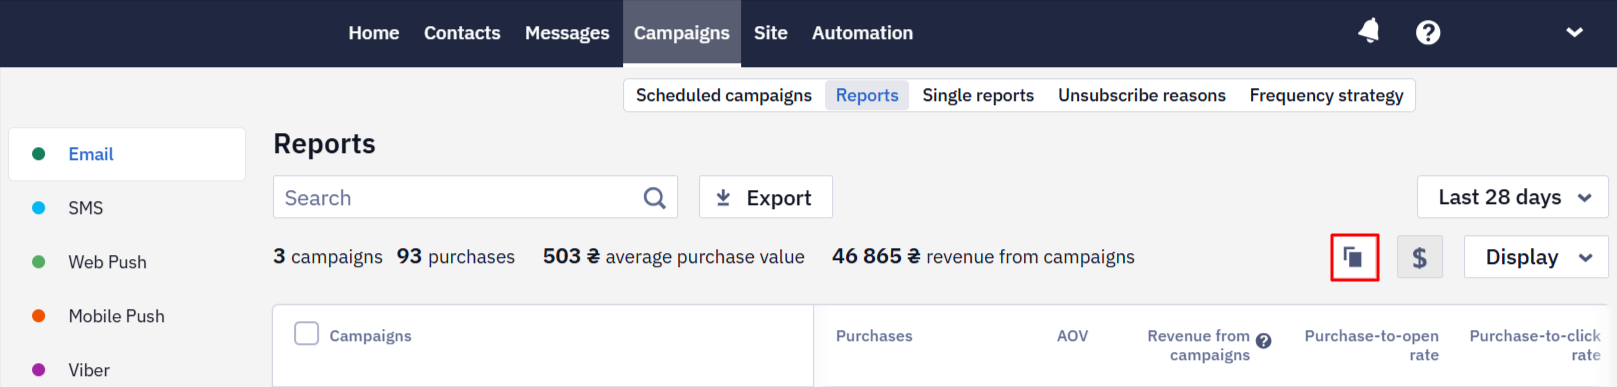
Task: Select Email channel in sidebar
Action: click(127, 154)
